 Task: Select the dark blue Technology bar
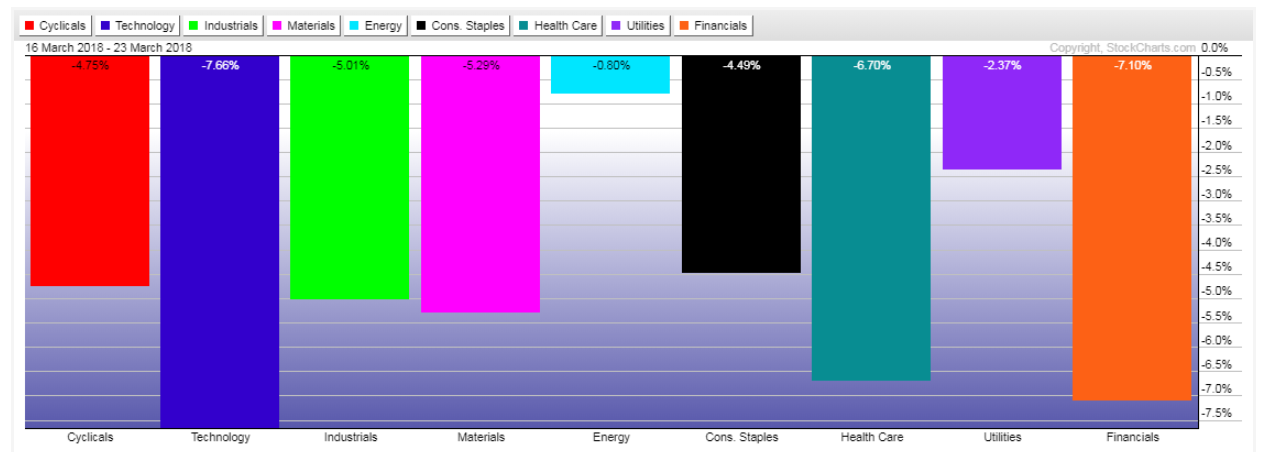(220, 242)
